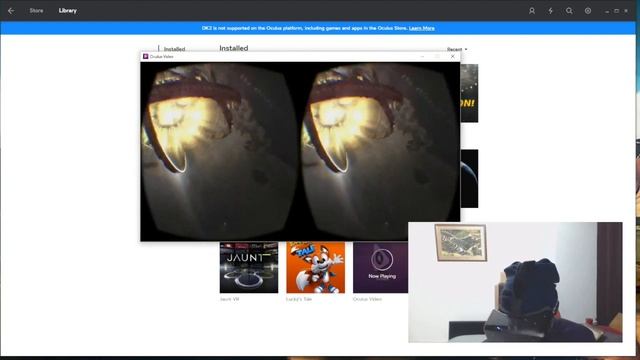Go back with the arrow icon
640x360 pixels.
click(11, 11)
